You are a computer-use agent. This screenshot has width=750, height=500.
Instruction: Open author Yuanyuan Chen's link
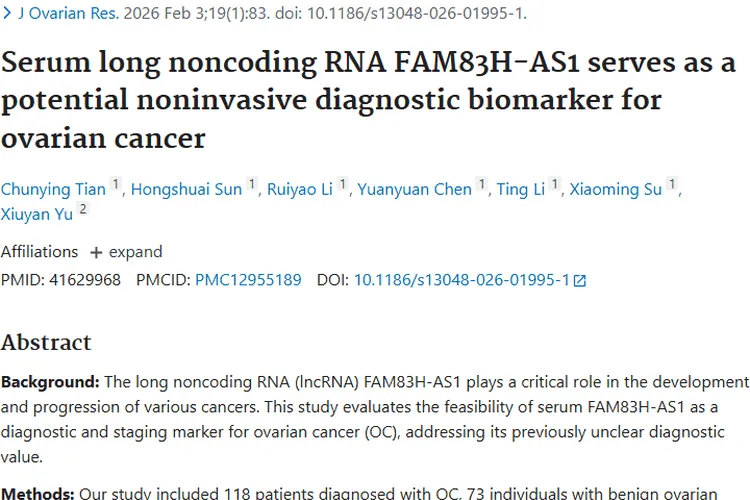(413, 189)
